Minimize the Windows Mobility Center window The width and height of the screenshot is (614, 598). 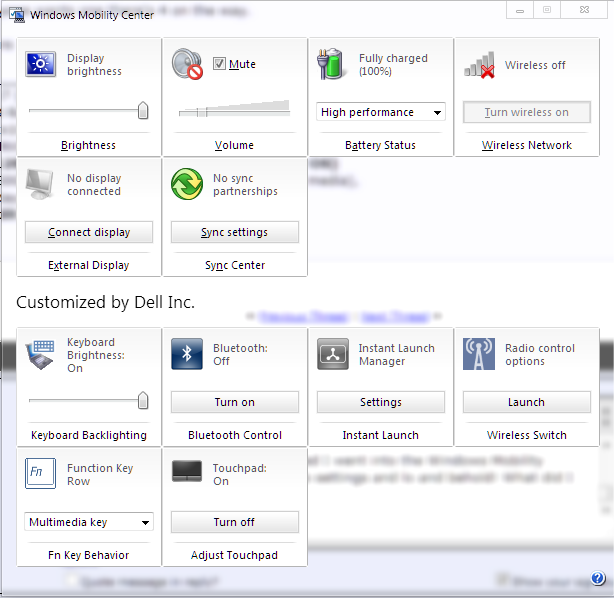[520, 10]
